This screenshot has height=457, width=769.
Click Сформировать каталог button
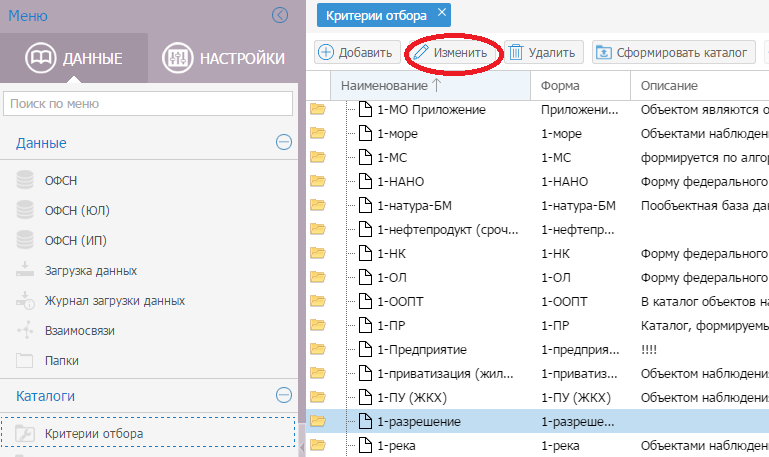[674, 52]
